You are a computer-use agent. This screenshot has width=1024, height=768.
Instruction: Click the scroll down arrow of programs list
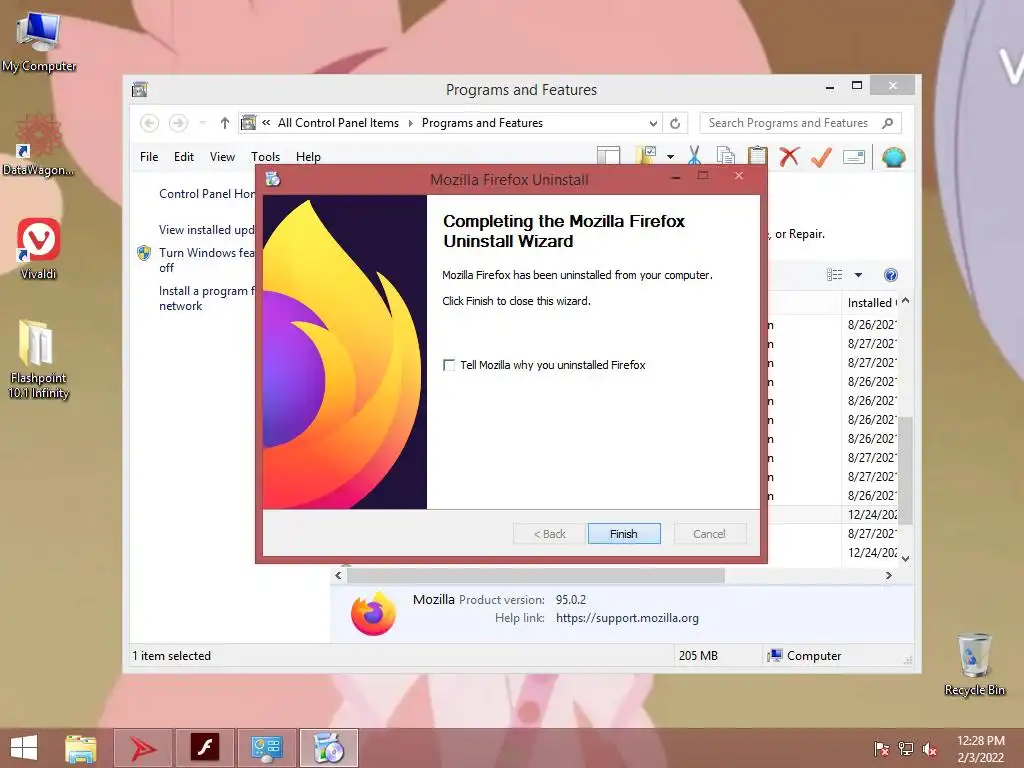905,558
